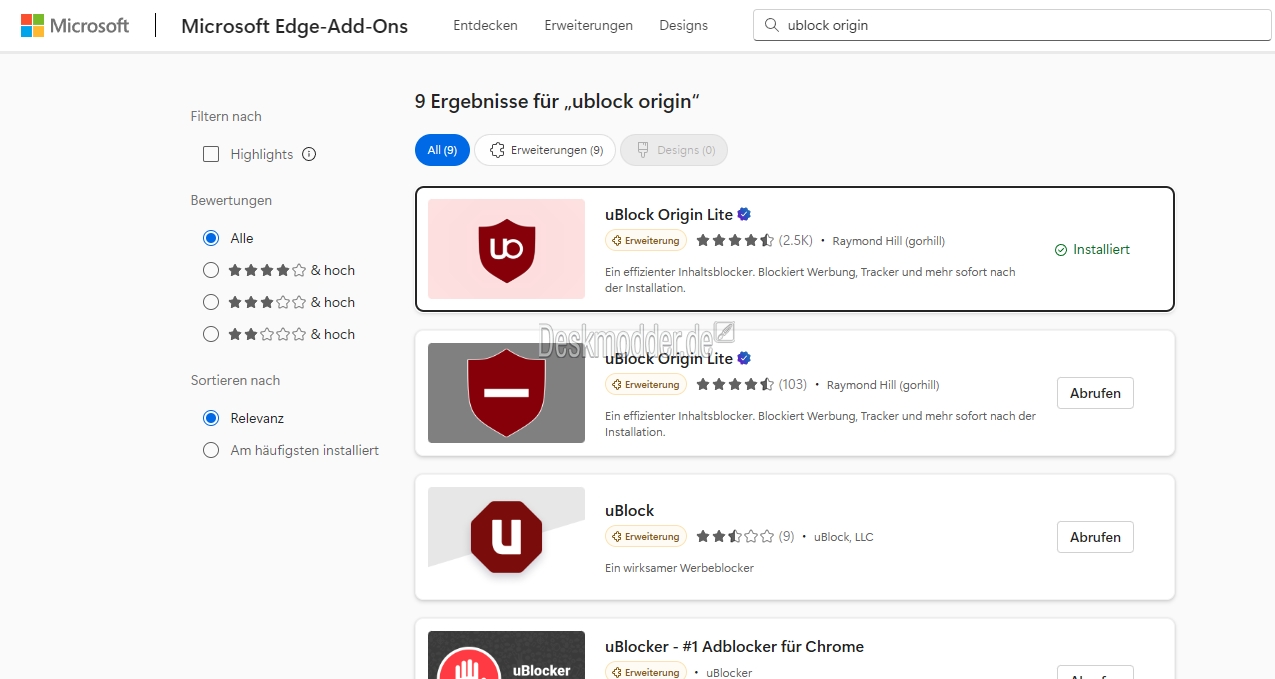Click star rating with (9) reviews
The height and width of the screenshot is (679, 1275).
point(735,537)
